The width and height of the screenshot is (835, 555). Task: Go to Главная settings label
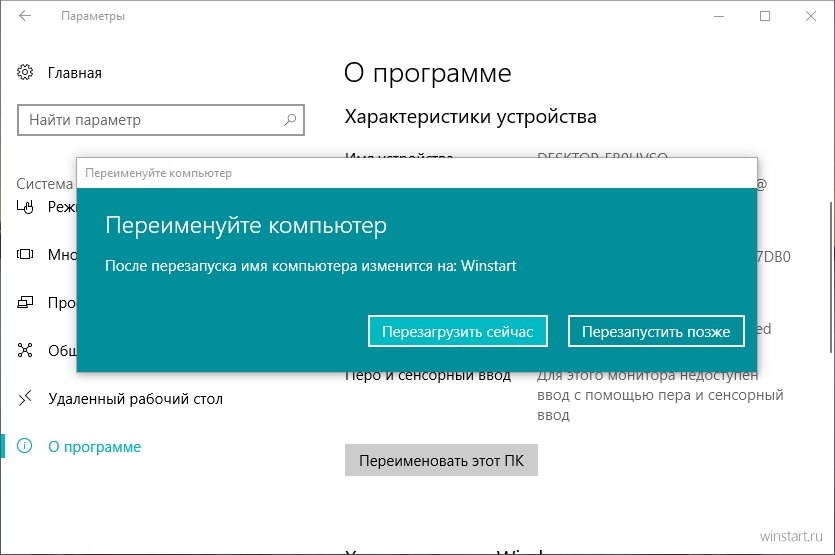75,73
